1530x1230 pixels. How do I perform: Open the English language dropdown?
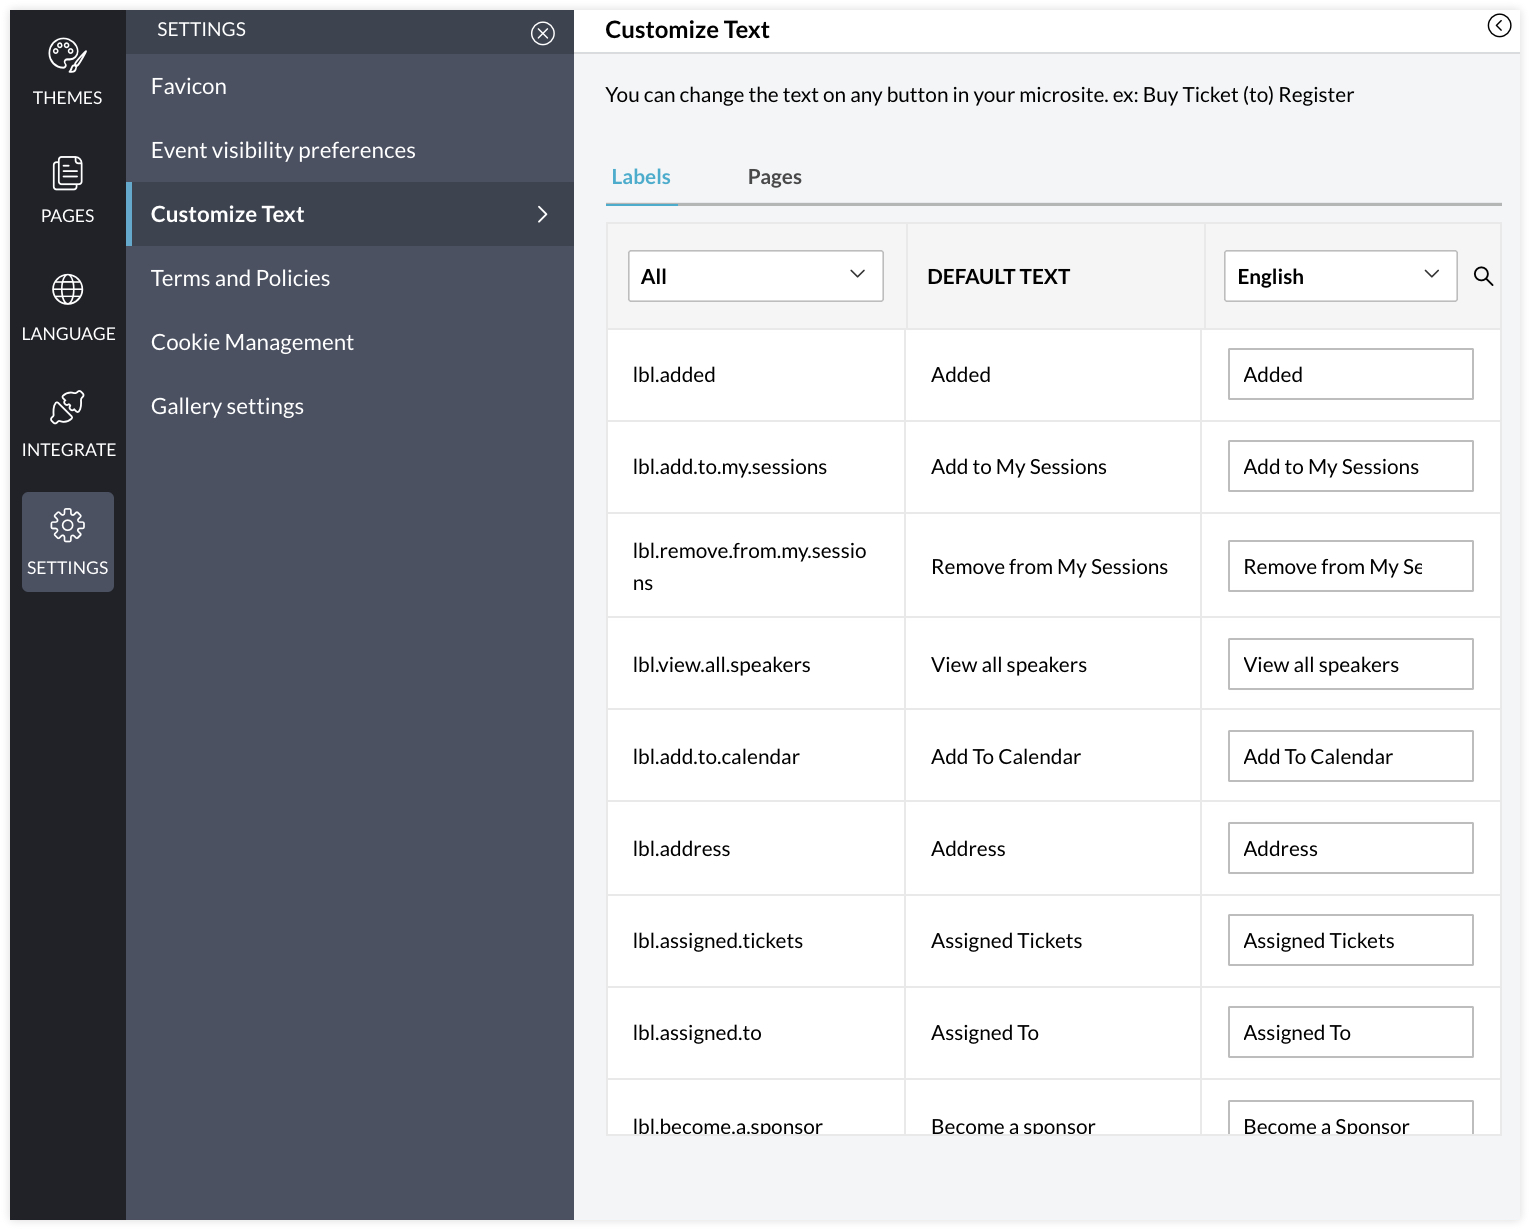pos(1339,276)
